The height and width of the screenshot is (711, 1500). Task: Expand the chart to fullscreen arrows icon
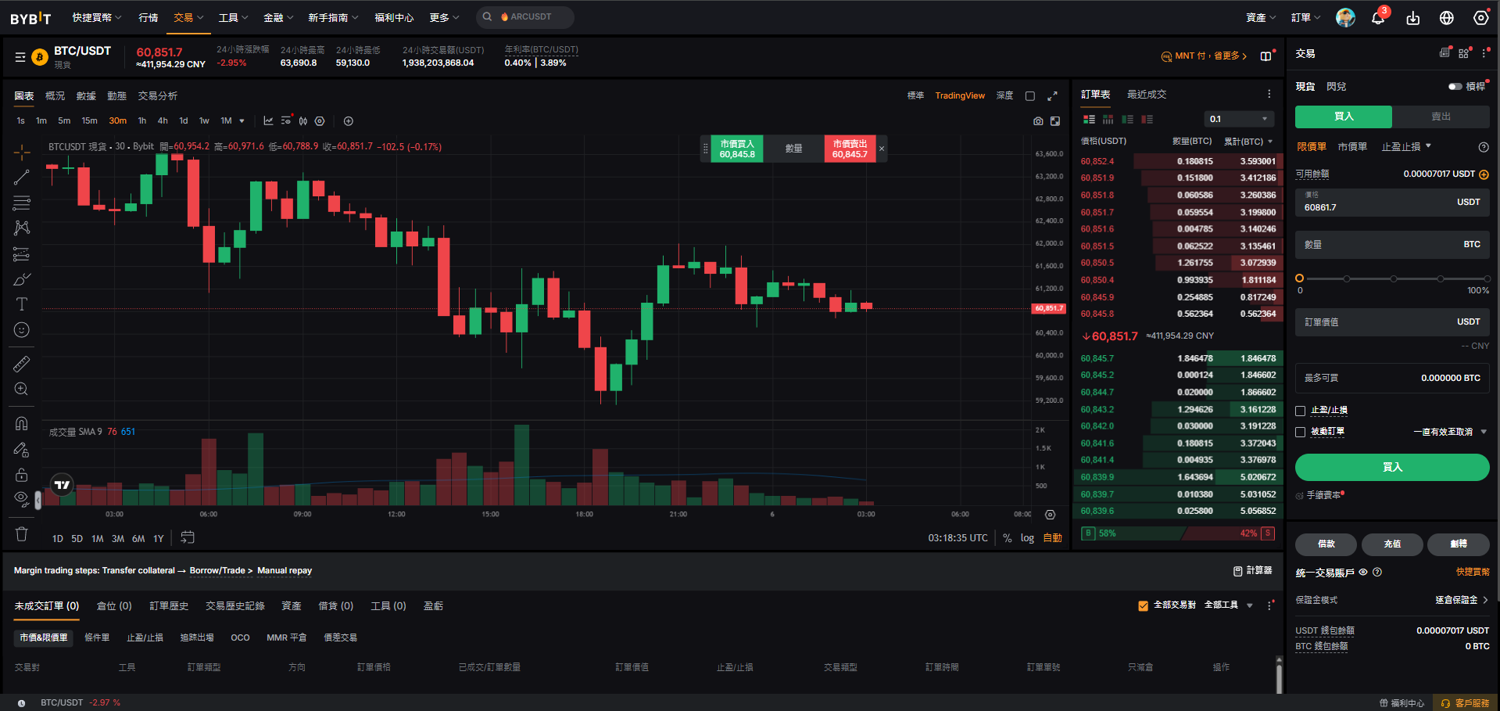tap(1052, 96)
